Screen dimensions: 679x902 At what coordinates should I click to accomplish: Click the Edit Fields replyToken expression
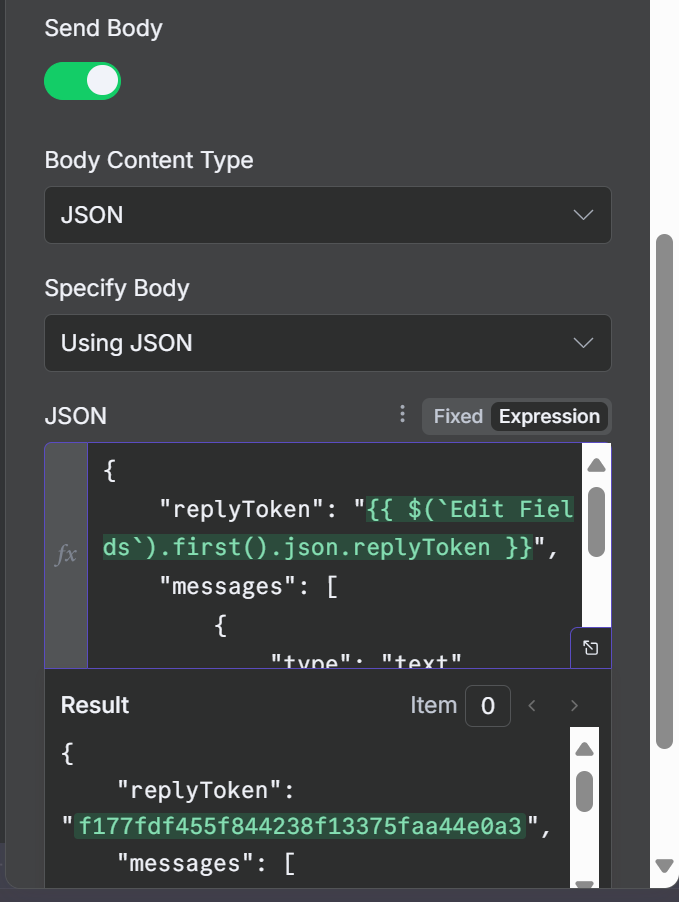click(338, 529)
